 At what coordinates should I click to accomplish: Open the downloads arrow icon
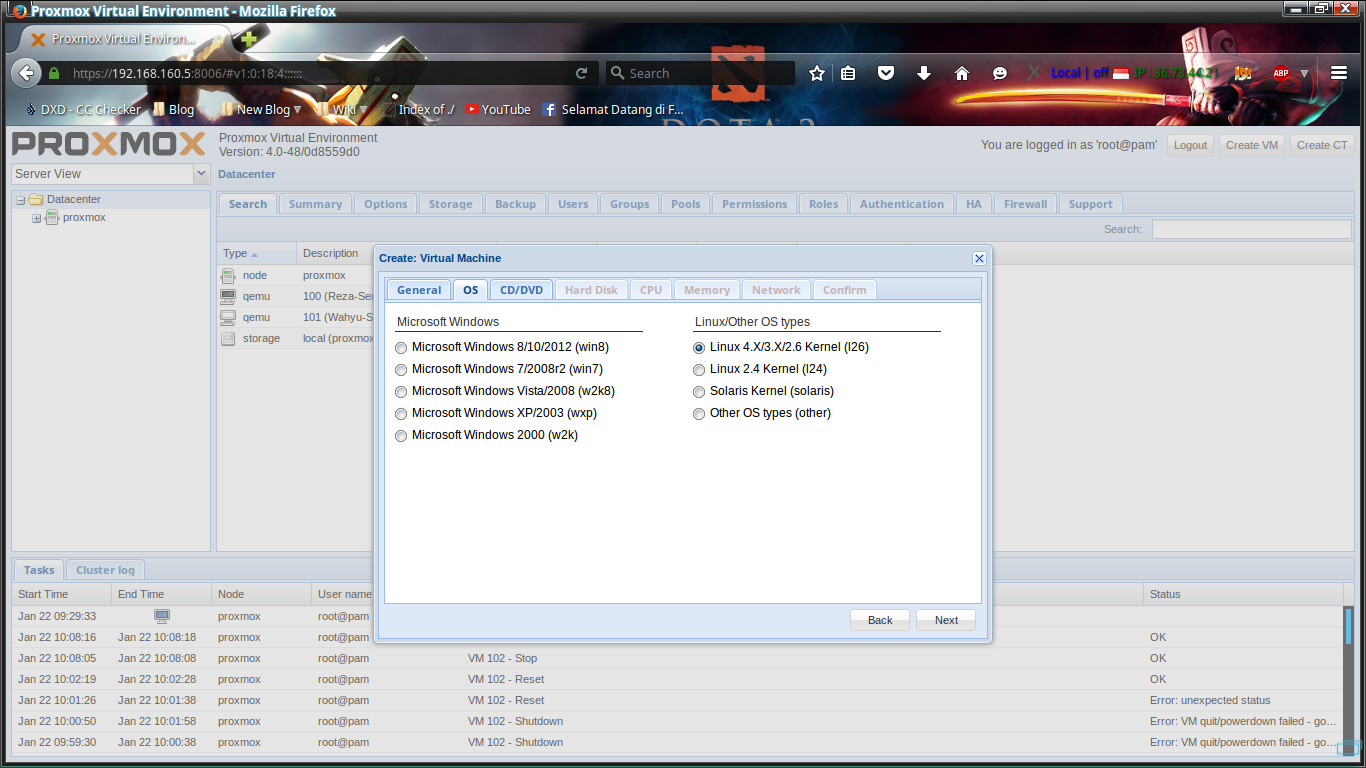click(924, 73)
